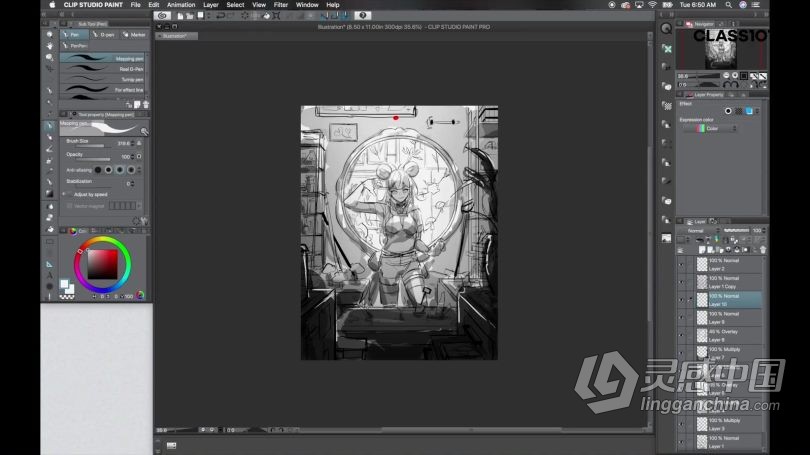This screenshot has height=455, width=810.
Task: Select the 'For effect line' brush
Action: pyautogui.click(x=102, y=90)
